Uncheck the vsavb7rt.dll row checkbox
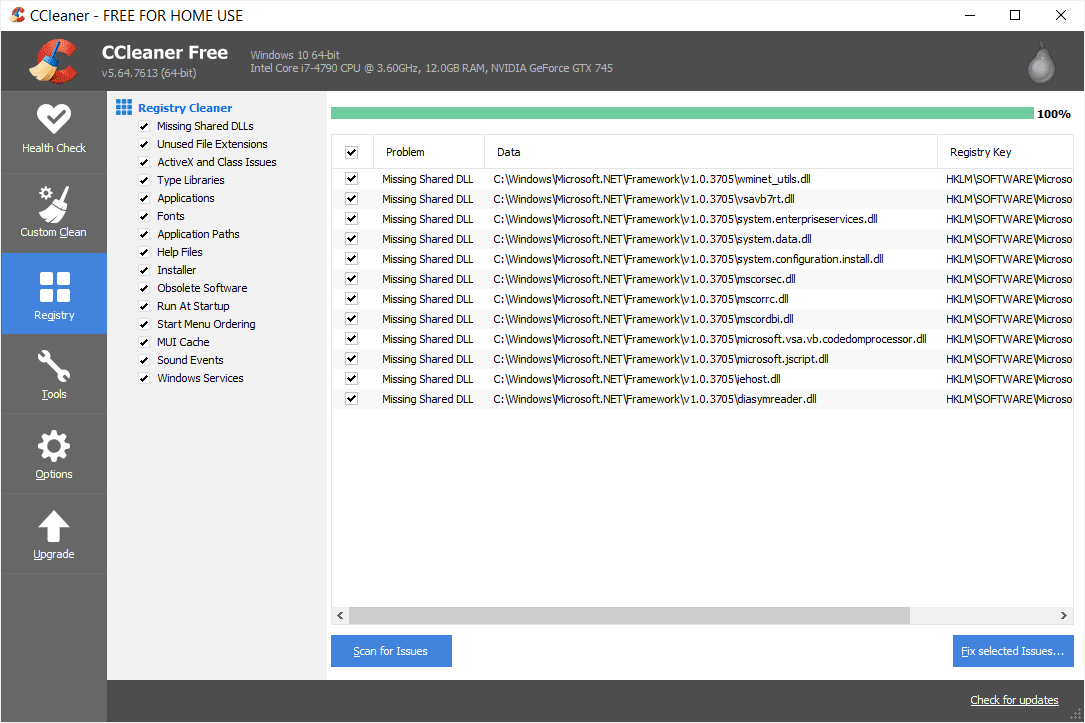Viewport: 1085px width, 723px height. pyautogui.click(x=352, y=199)
